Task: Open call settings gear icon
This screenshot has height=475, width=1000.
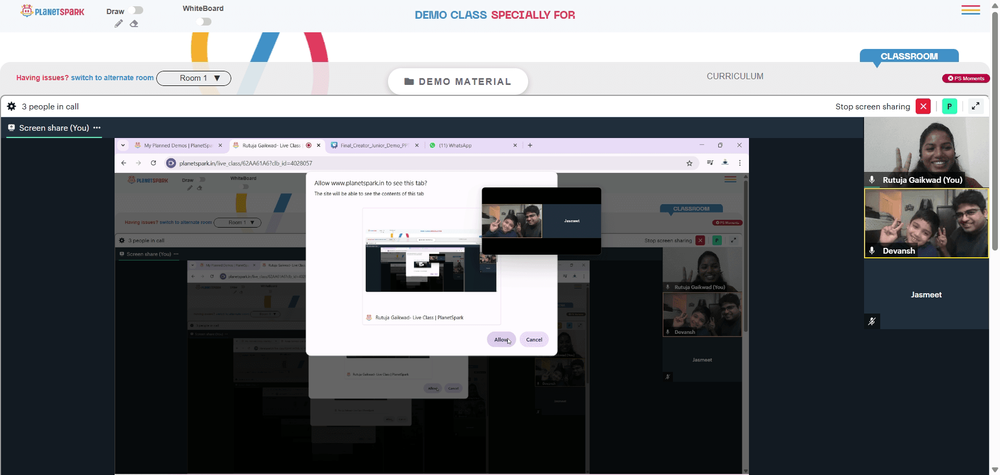Action: tap(11, 106)
